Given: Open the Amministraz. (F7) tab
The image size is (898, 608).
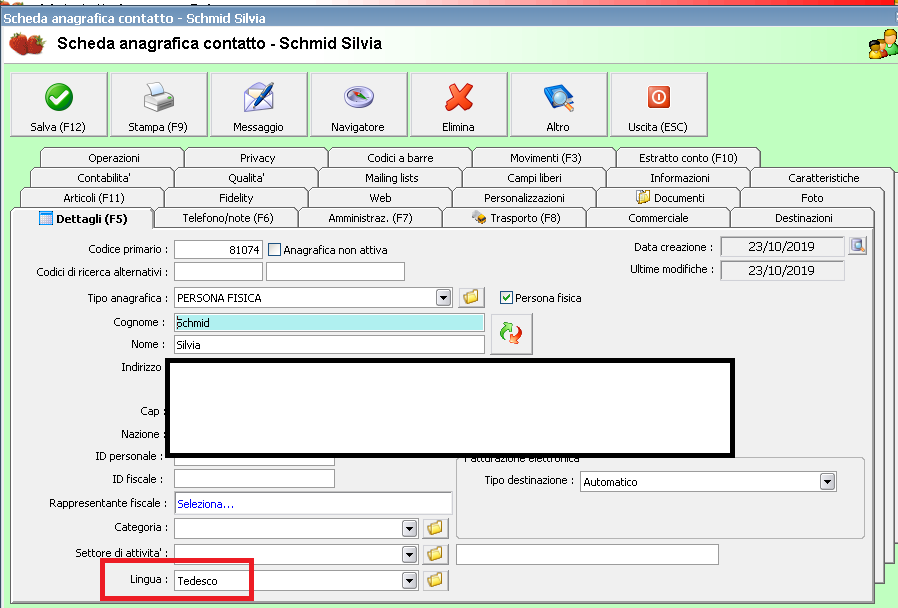Looking at the screenshot, I should point(371,218).
